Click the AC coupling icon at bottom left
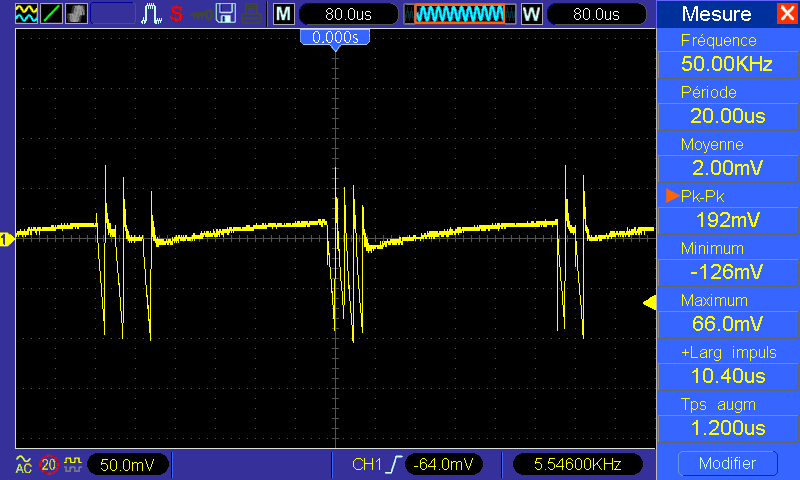Image resolution: width=800 pixels, height=480 pixels. click(23, 464)
